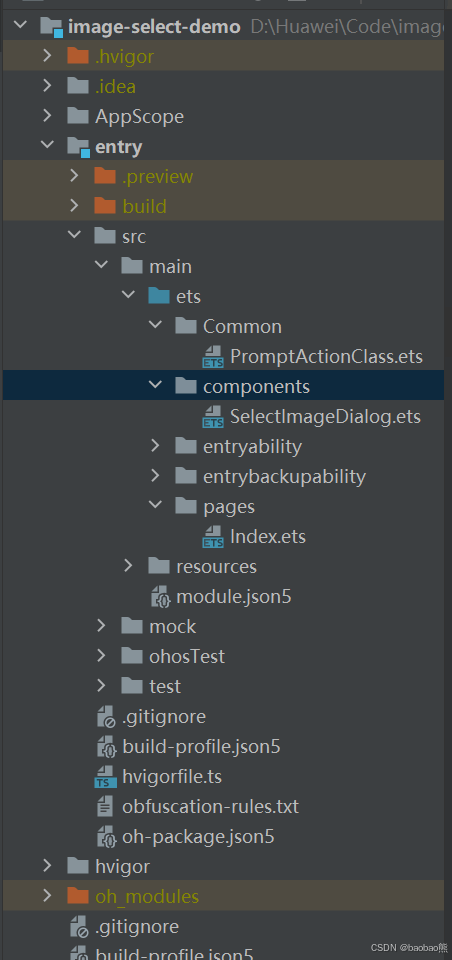Screen dimensions: 452x960
Task: Select the AppScope folder
Action: 140,116
